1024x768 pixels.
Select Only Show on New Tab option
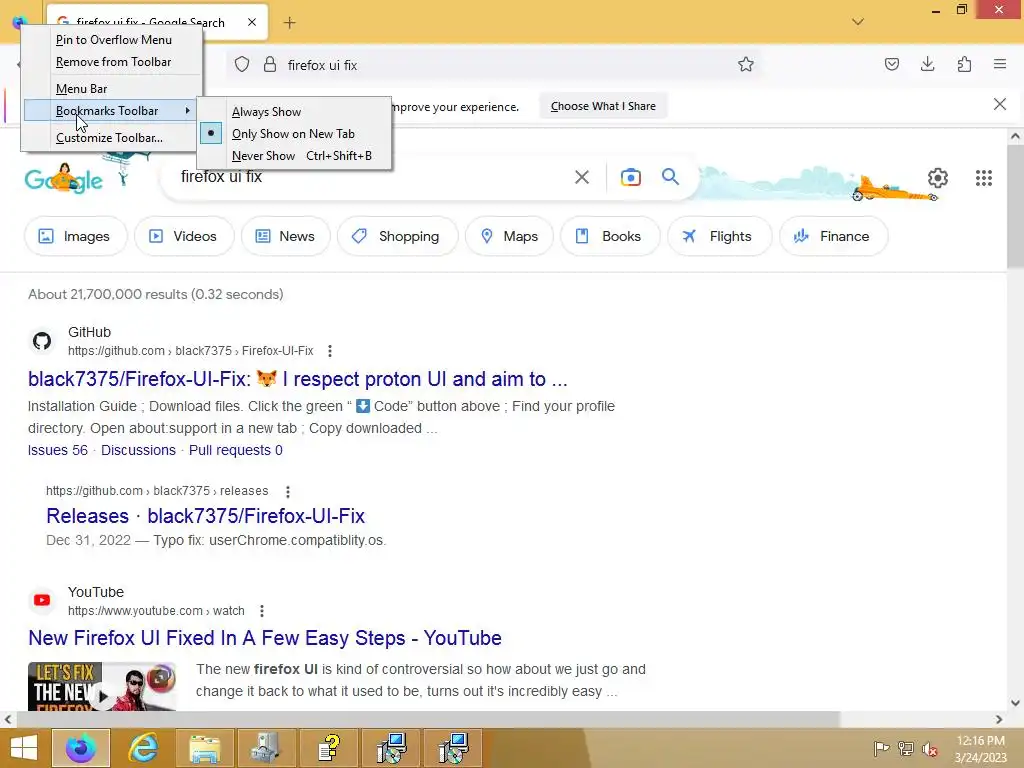[x=295, y=134]
